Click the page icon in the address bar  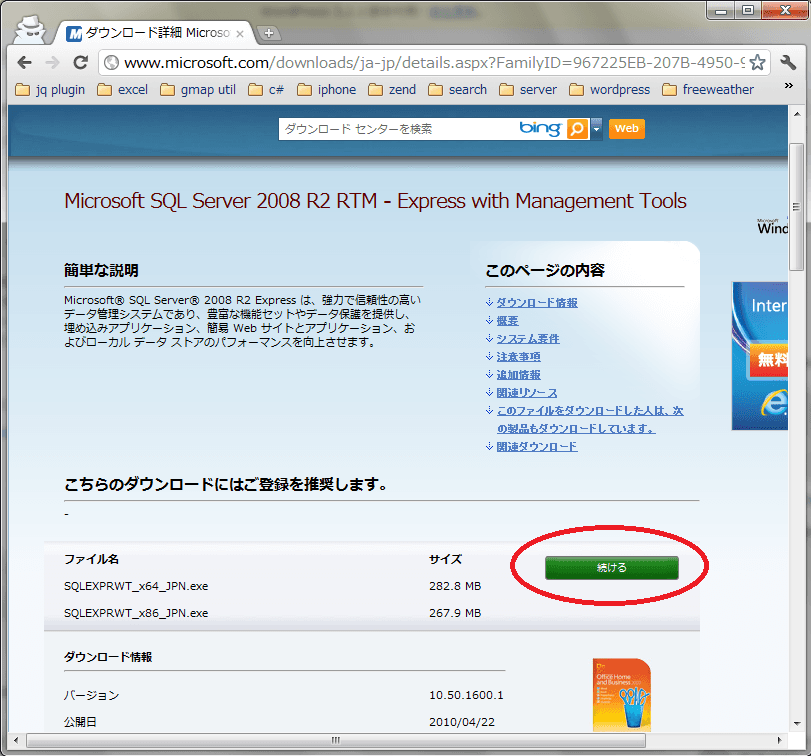click(110, 61)
